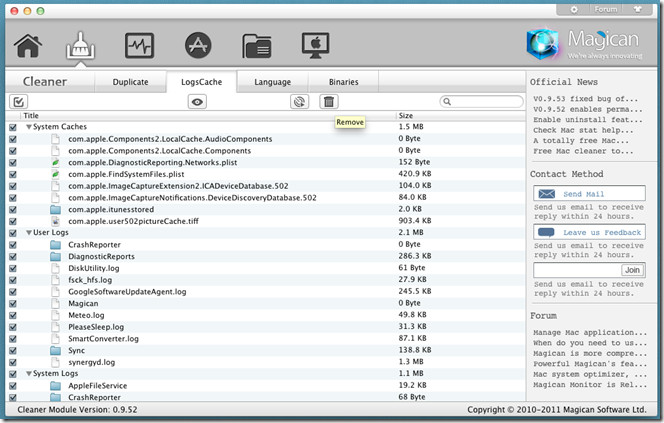Screen dimensions: 664x423
Task: Open news item 'V0.9.53 fixed bug of...'
Action: point(585,99)
